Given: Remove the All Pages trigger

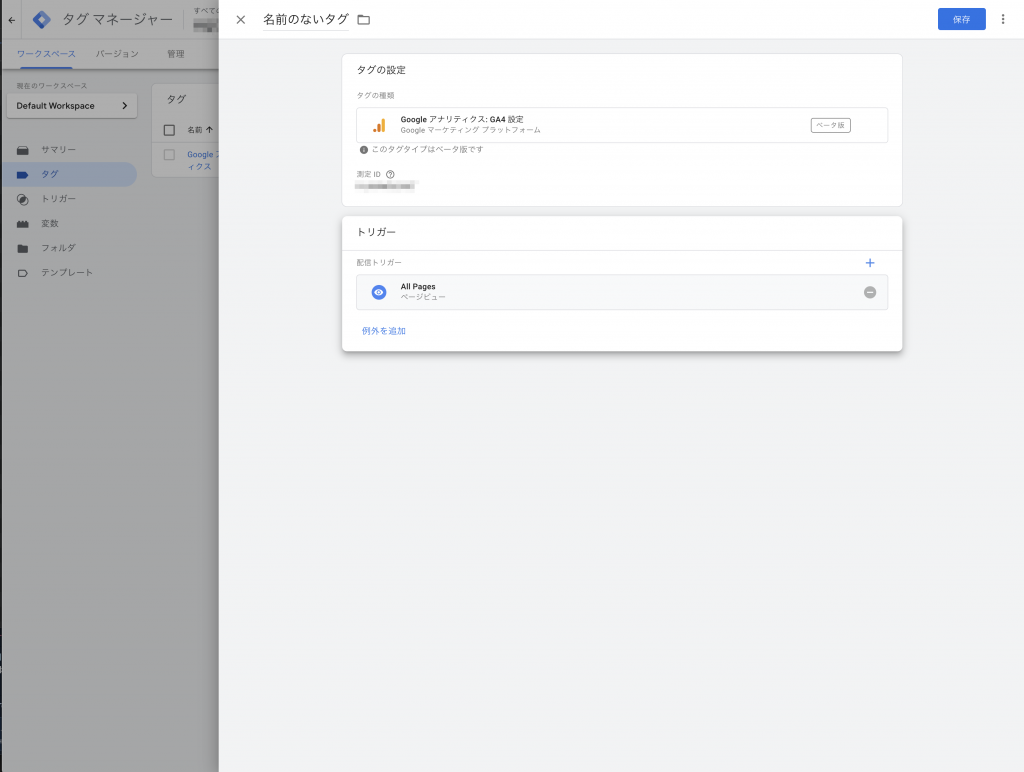Looking at the screenshot, I should (869, 293).
